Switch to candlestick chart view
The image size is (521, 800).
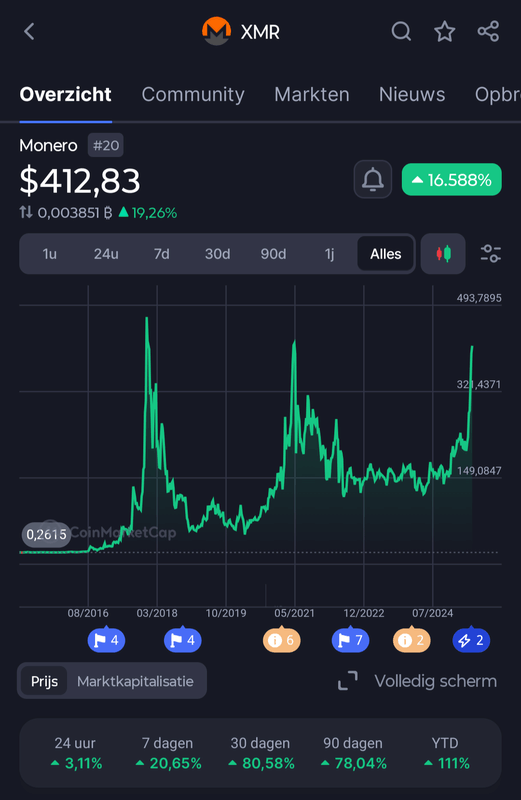(x=443, y=254)
